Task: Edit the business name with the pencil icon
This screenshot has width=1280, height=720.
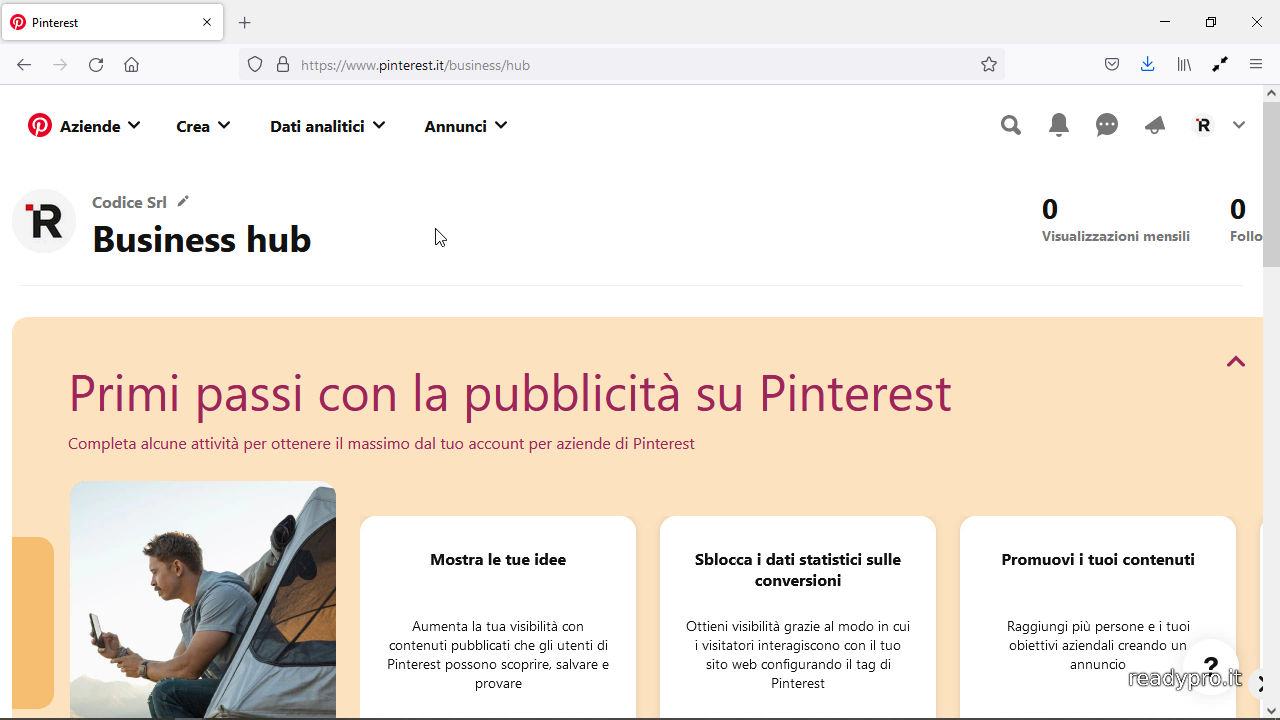Action: click(x=182, y=200)
